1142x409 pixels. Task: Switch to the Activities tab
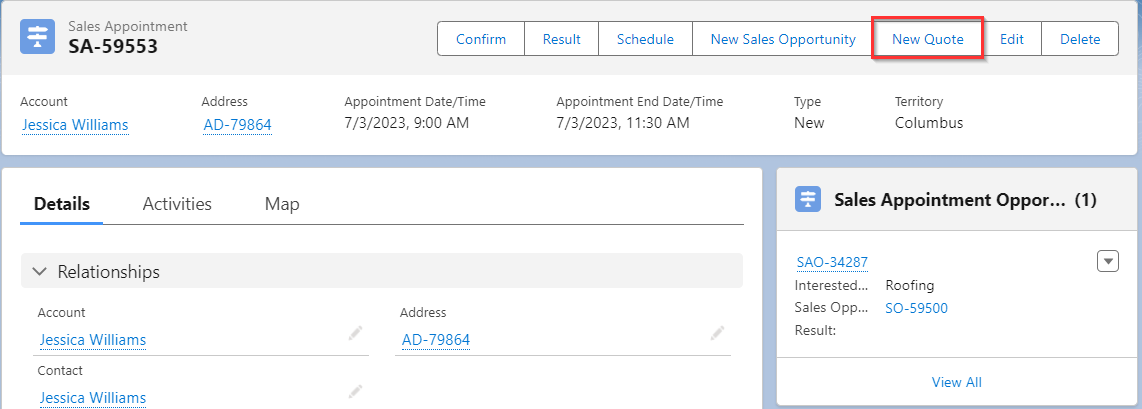[x=177, y=204]
